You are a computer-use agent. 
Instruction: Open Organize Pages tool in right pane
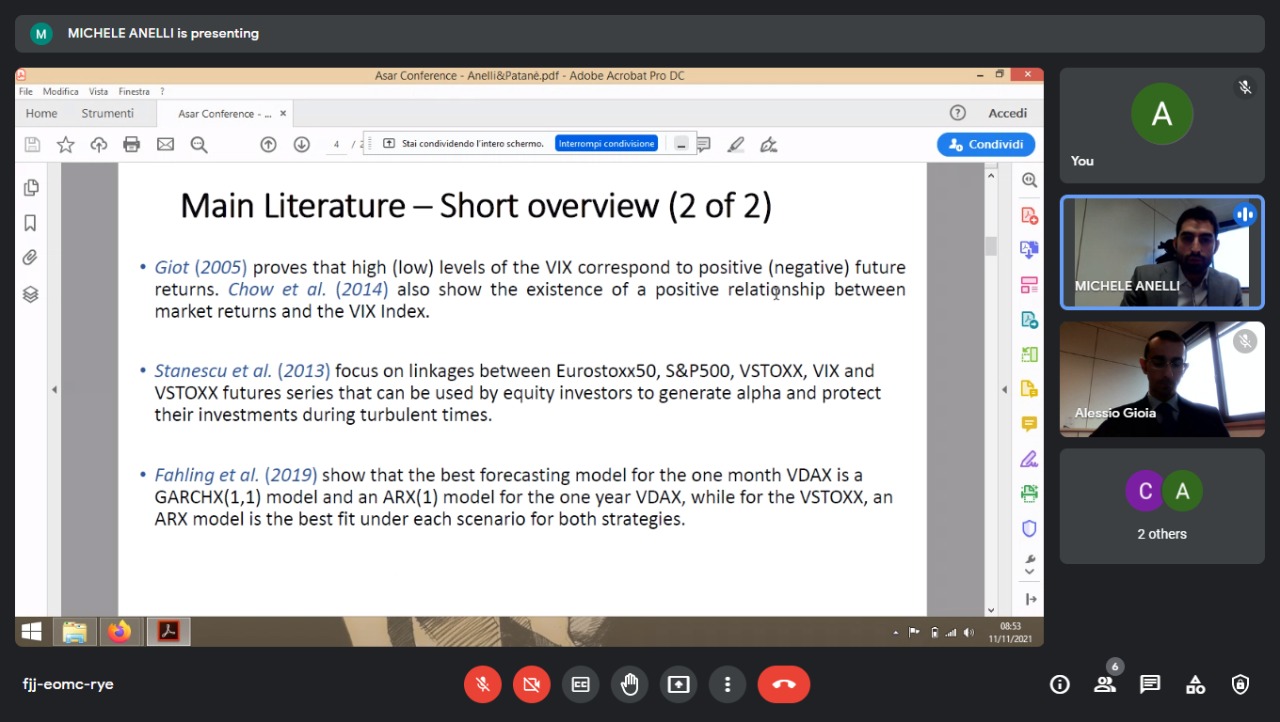click(1029, 285)
